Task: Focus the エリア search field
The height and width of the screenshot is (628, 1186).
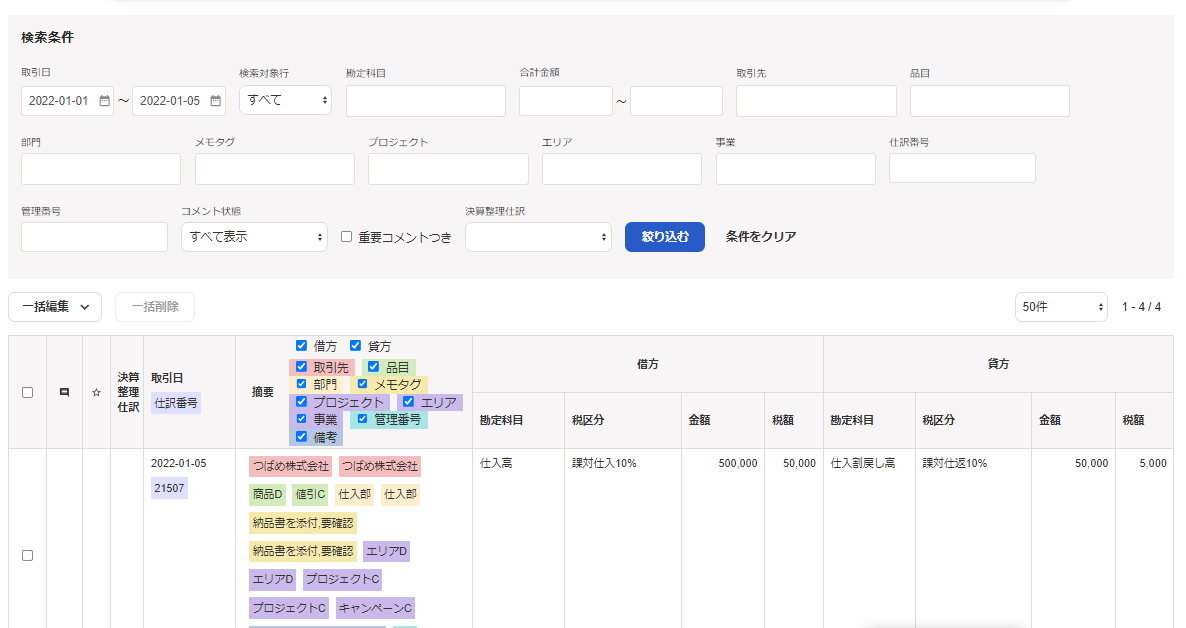Action: 622,169
